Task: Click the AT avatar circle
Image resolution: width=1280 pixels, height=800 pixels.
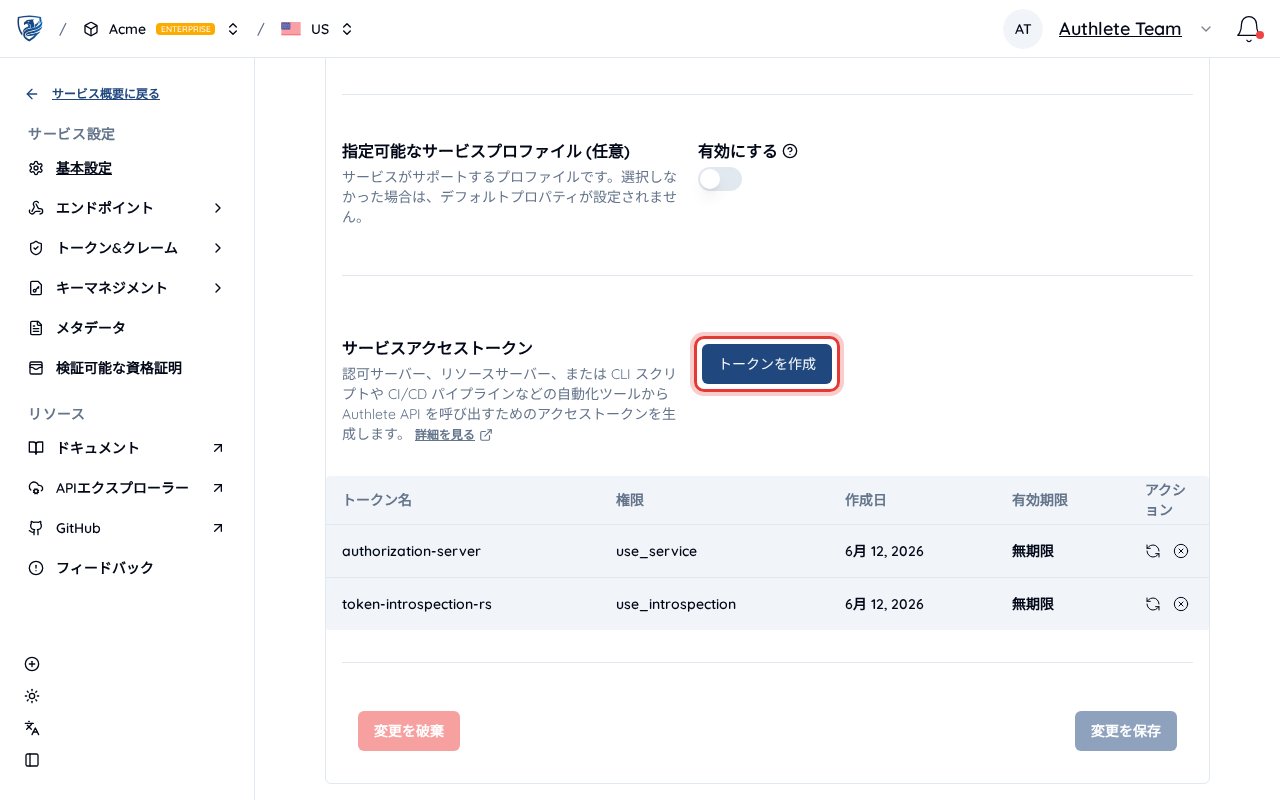Action: pyautogui.click(x=1023, y=29)
